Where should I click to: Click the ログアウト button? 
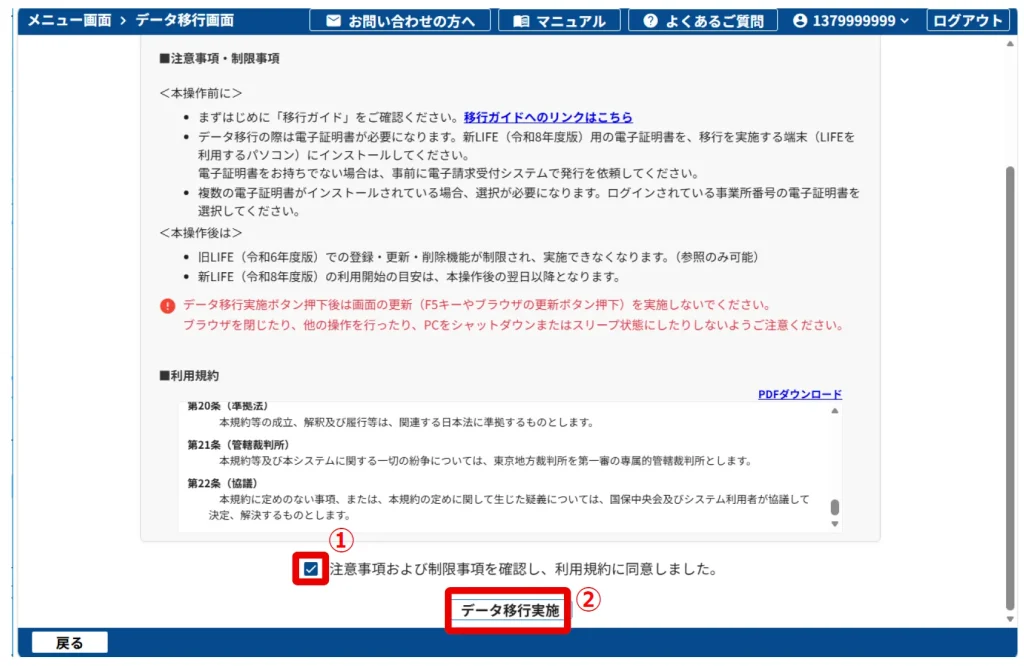tap(967, 21)
